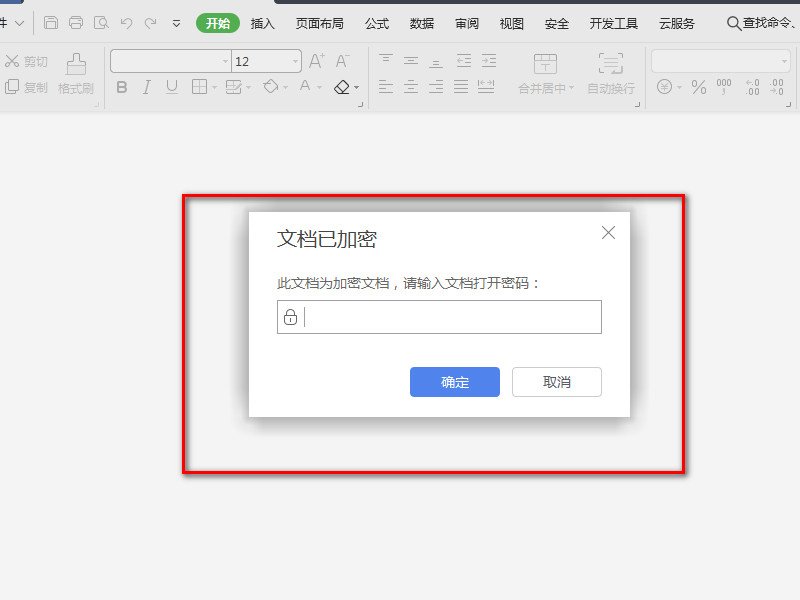Toggle italic formatting
800x600 pixels.
(146, 87)
